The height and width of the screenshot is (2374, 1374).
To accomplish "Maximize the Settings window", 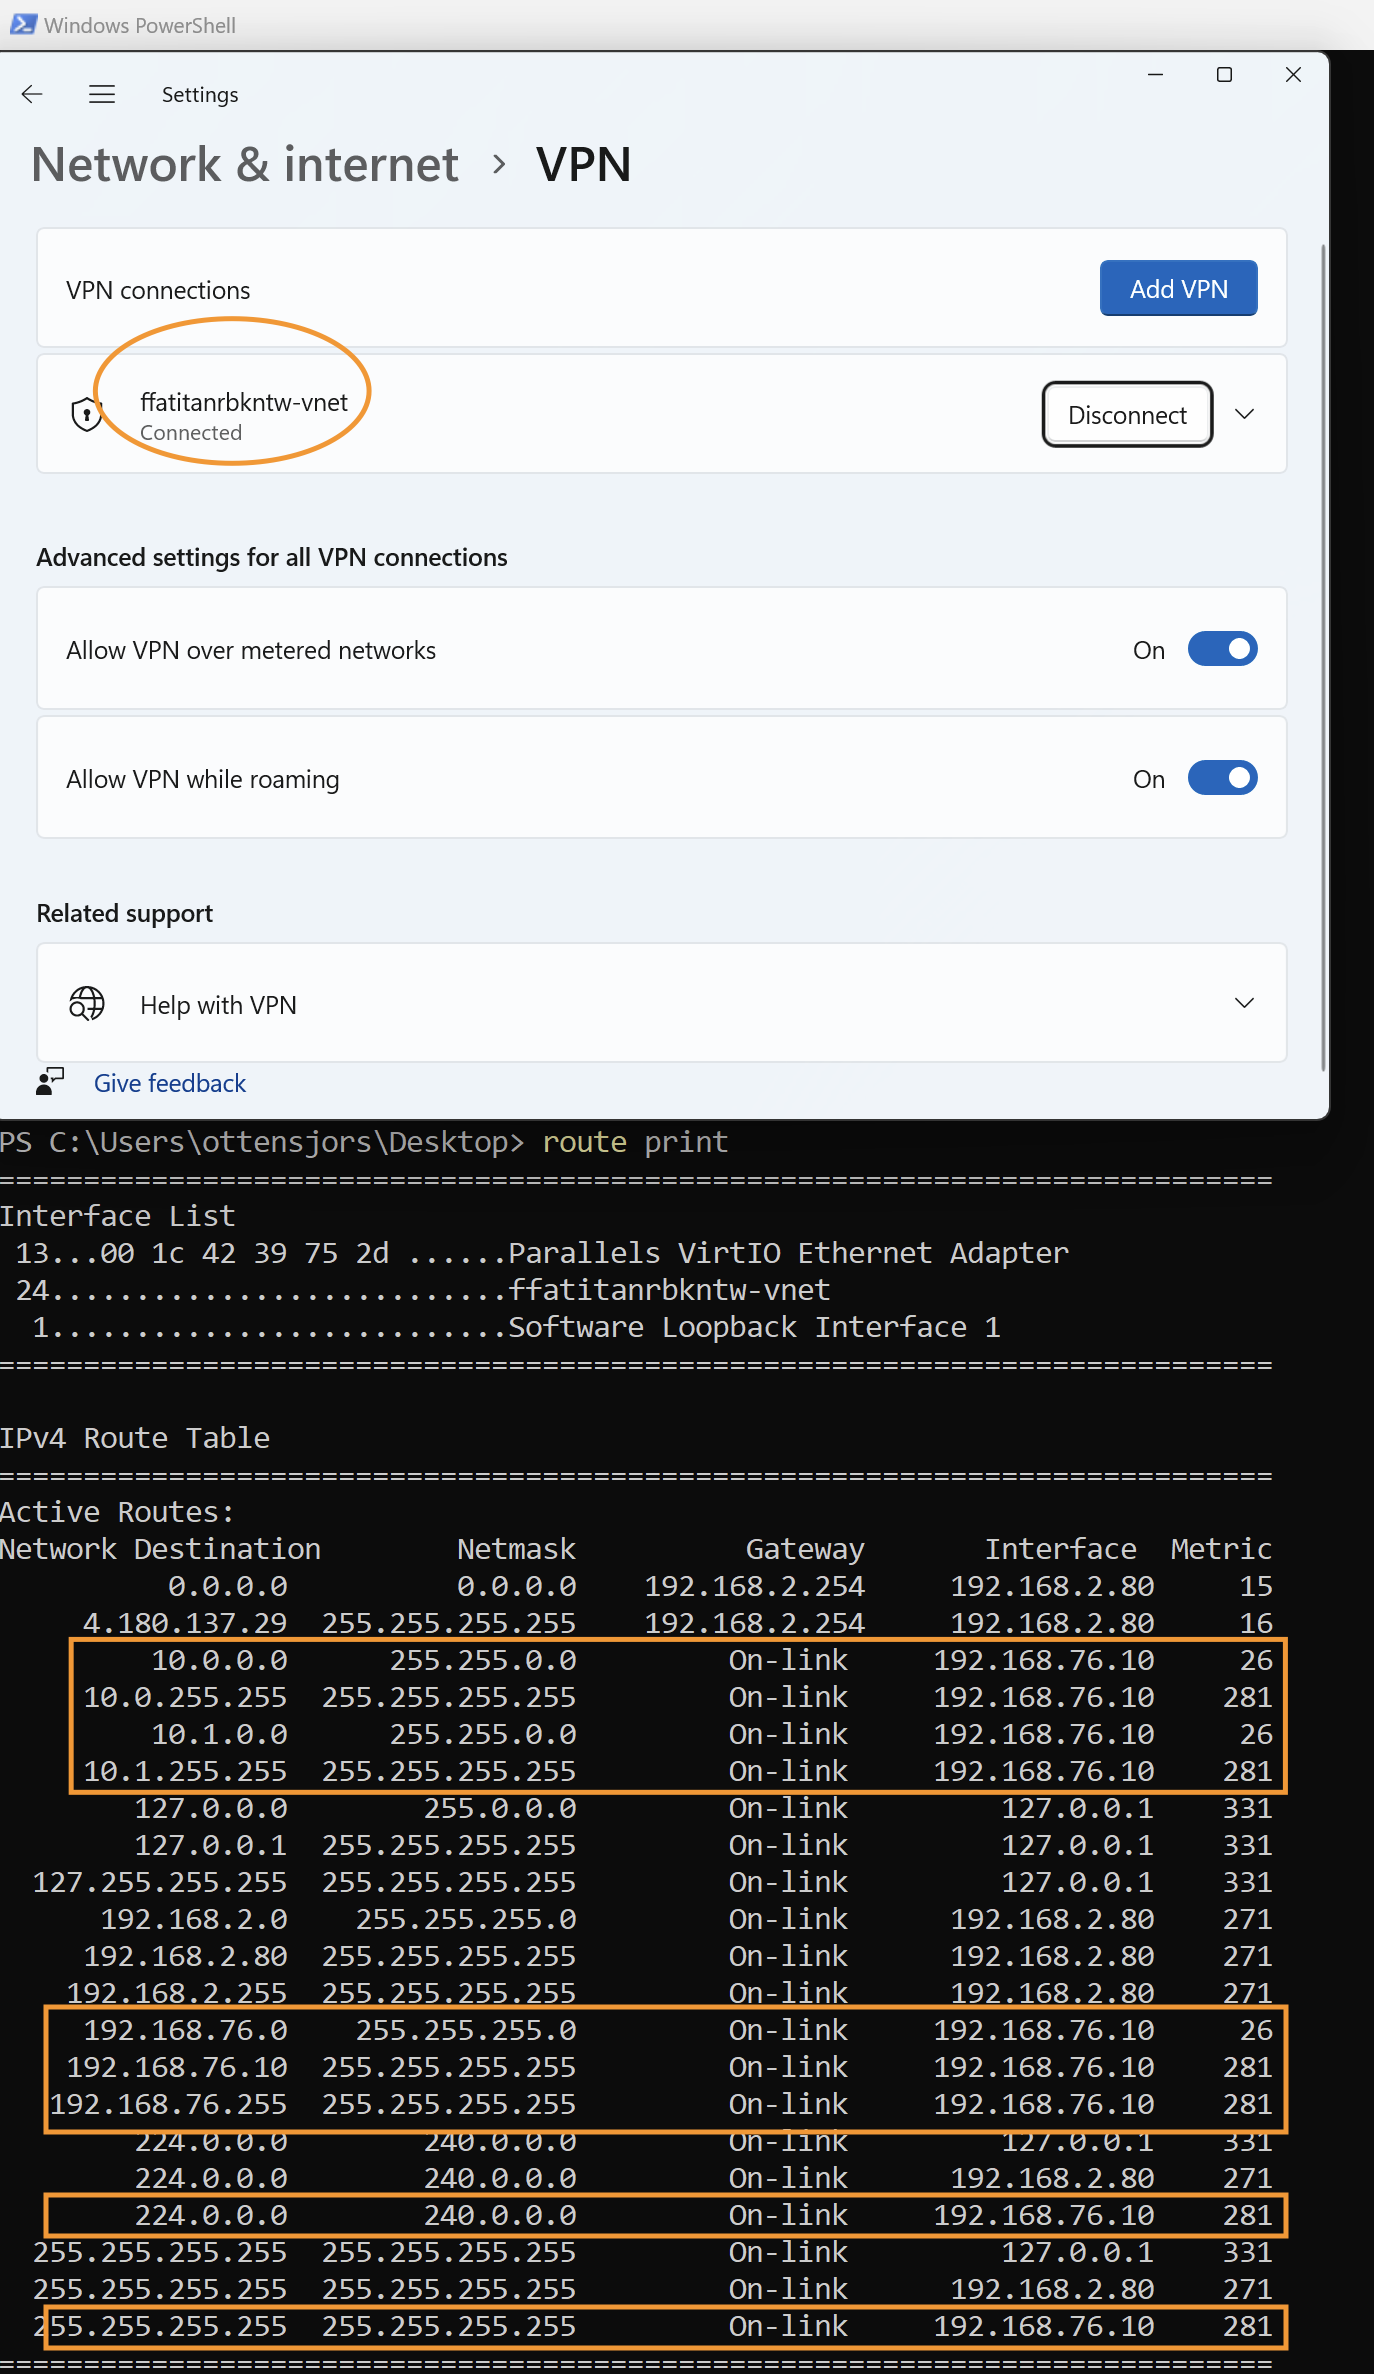I will point(1224,75).
